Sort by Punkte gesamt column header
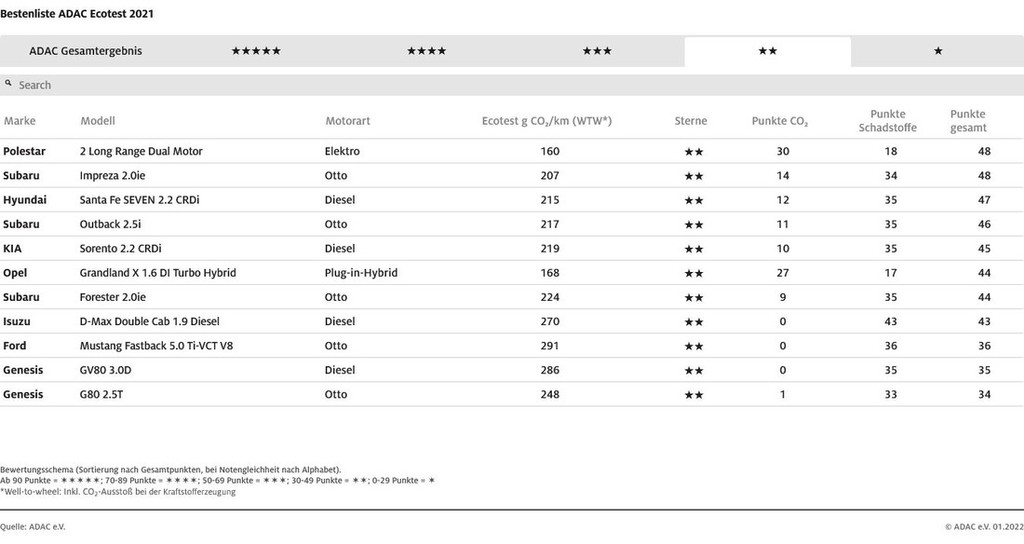 [967, 121]
